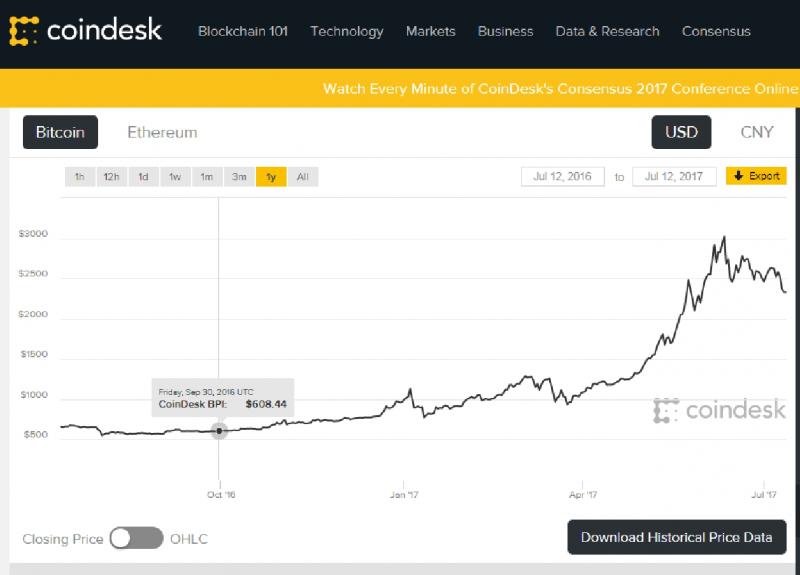Go to the Business section
This screenshot has height=575, width=800.
click(x=505, y=31)
